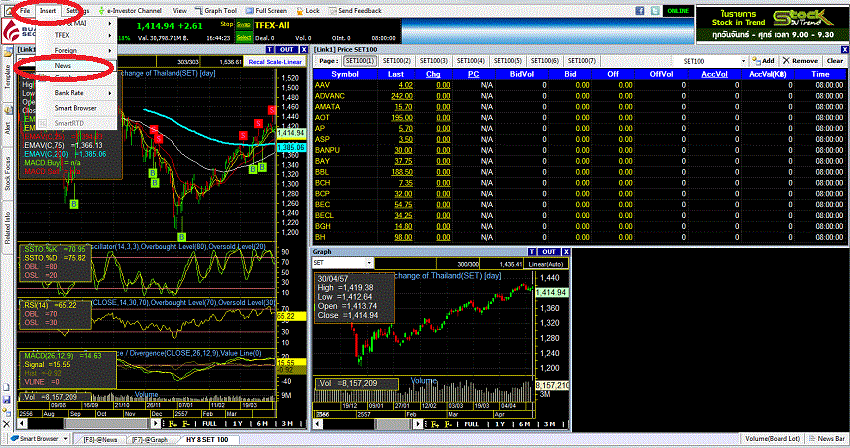Select 6M range under Graph panel
Image resolution: width=850 pixels, height=448 pixels.
click(525, 424)
